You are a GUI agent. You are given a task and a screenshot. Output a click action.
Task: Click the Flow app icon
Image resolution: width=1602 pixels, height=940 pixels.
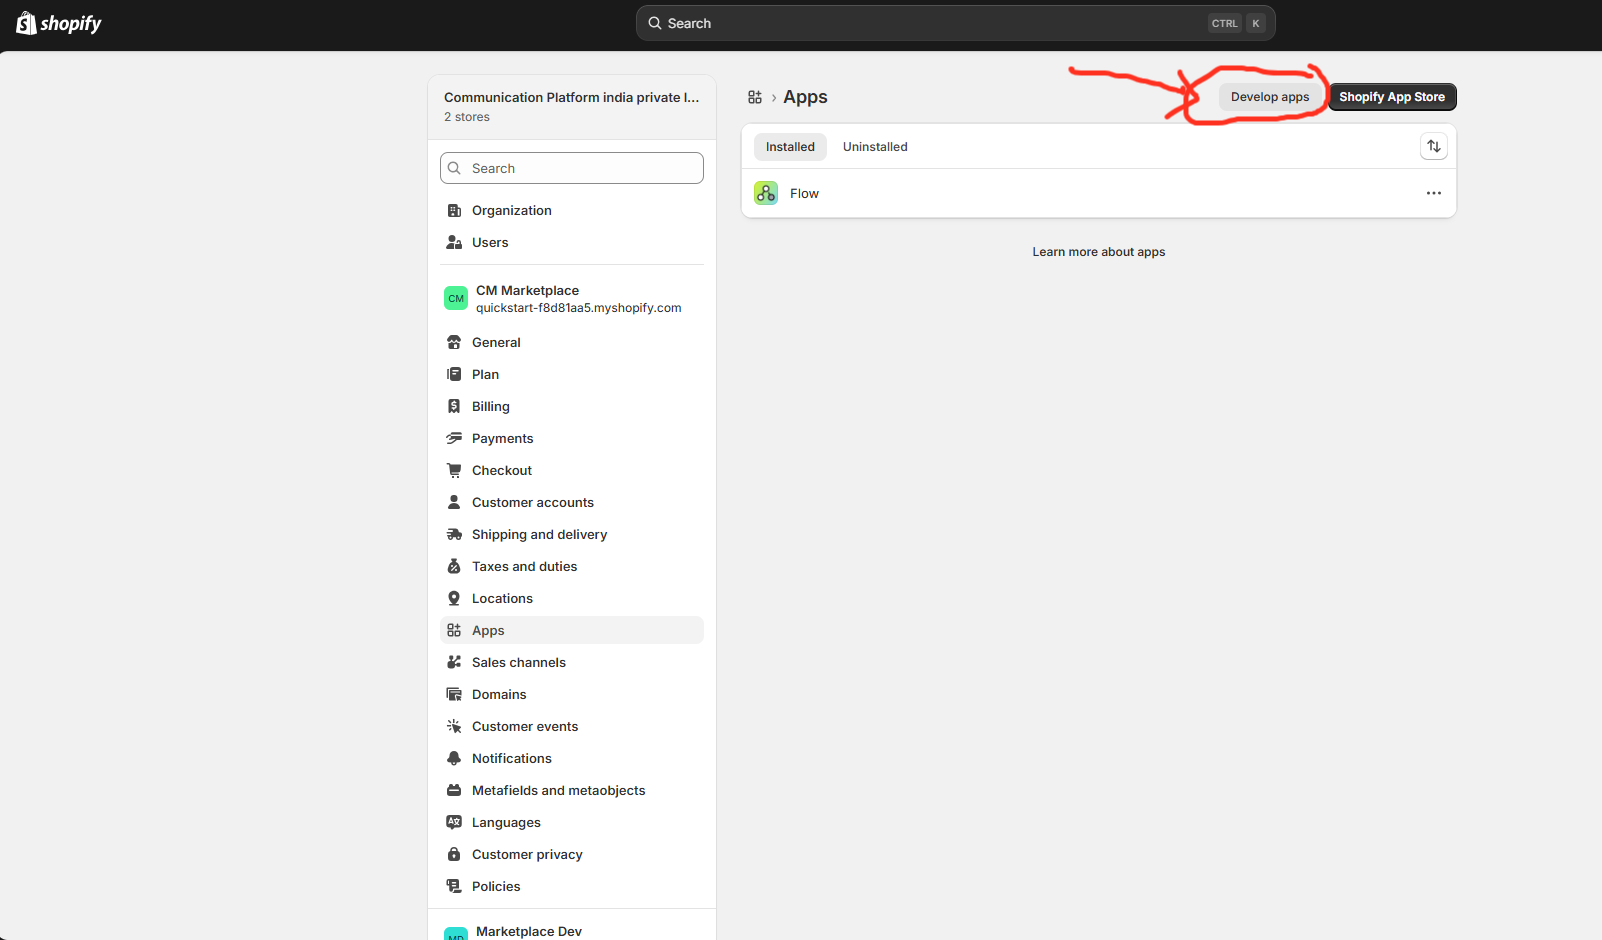click(766, 193)
